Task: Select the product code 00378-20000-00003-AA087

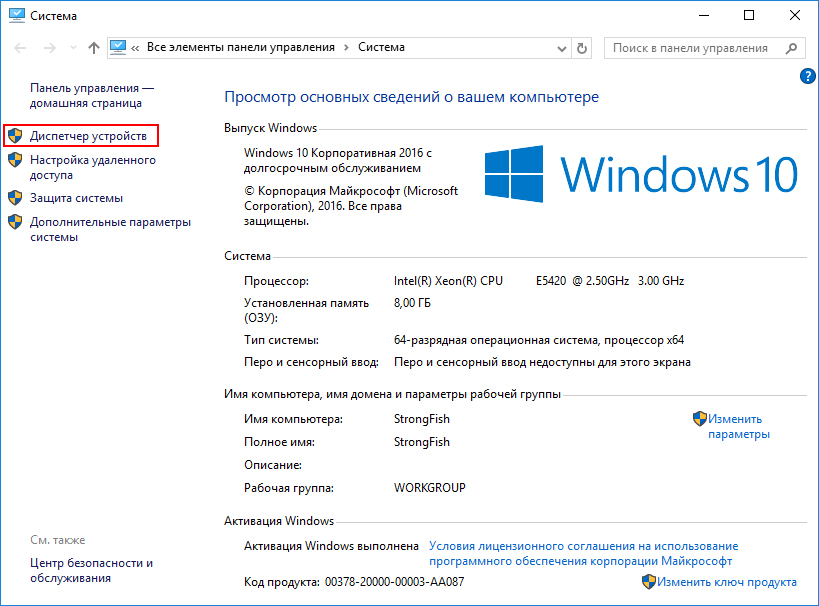Action: 394,582
